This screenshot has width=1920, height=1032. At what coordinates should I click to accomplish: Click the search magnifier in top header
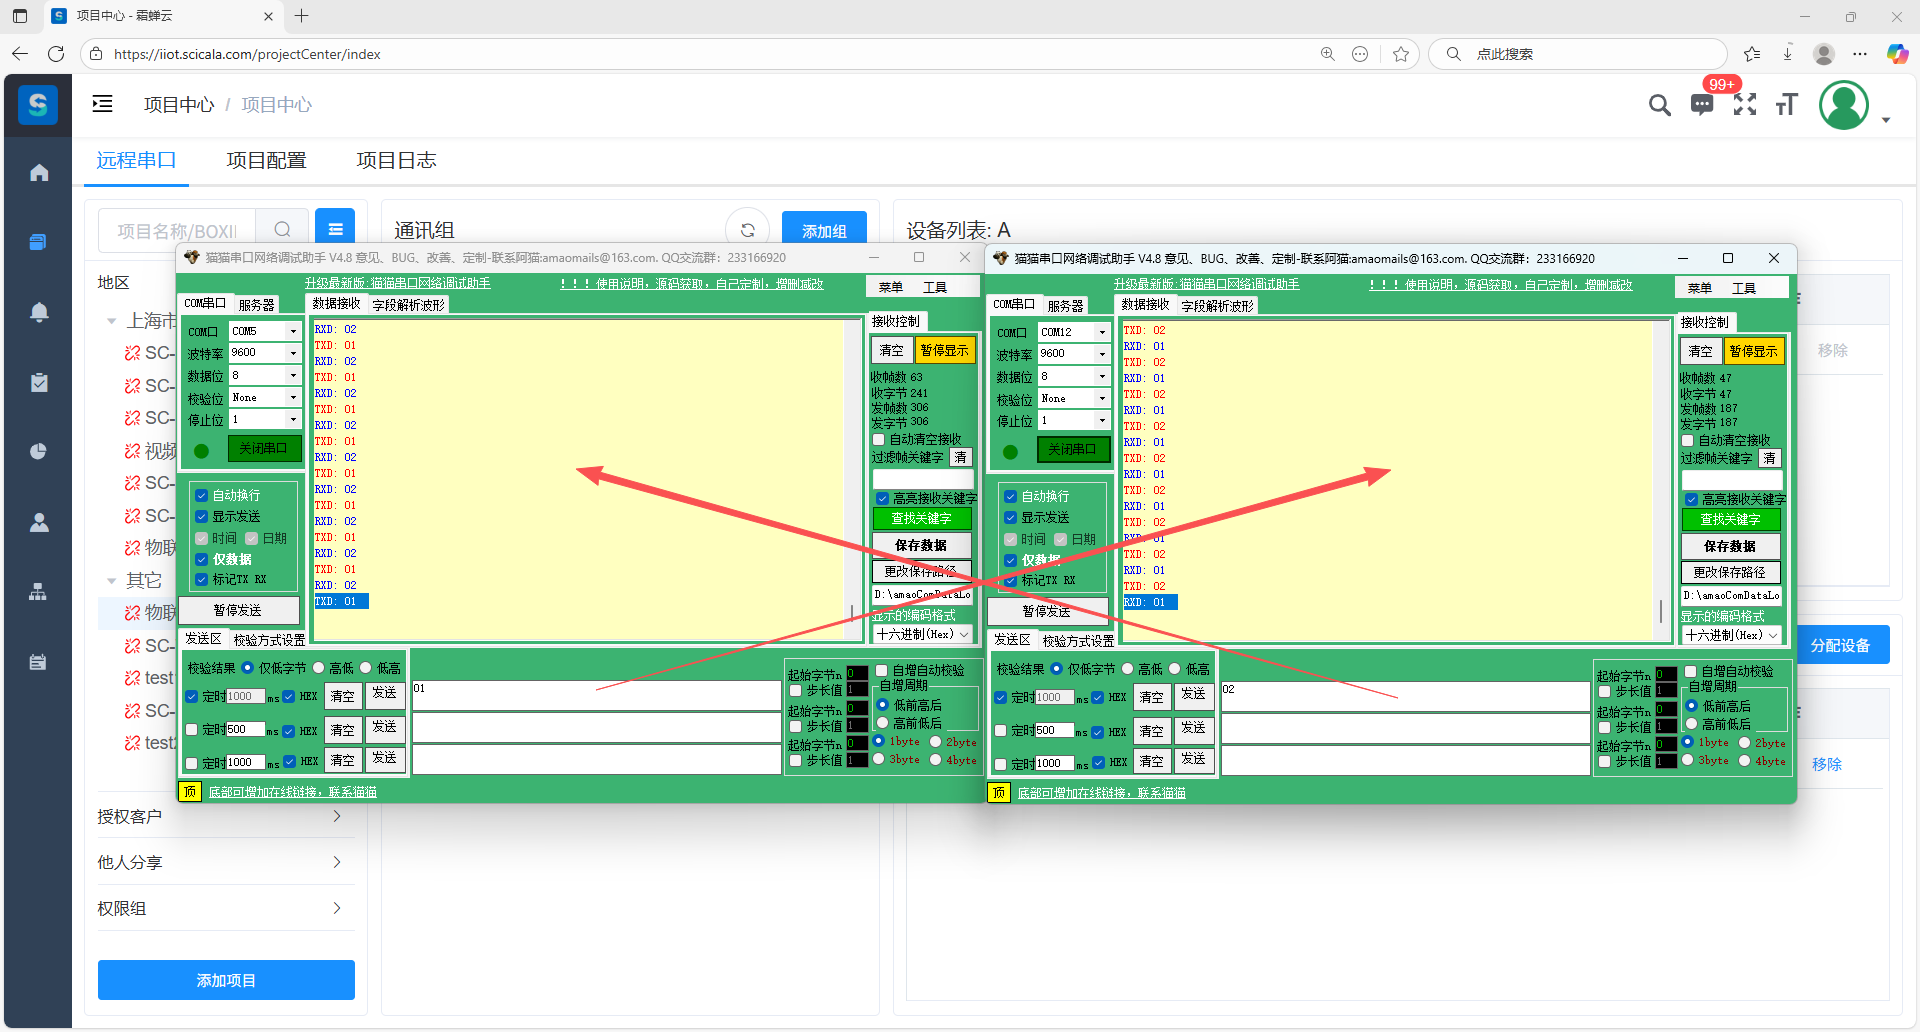click(x=1659, y=105)
